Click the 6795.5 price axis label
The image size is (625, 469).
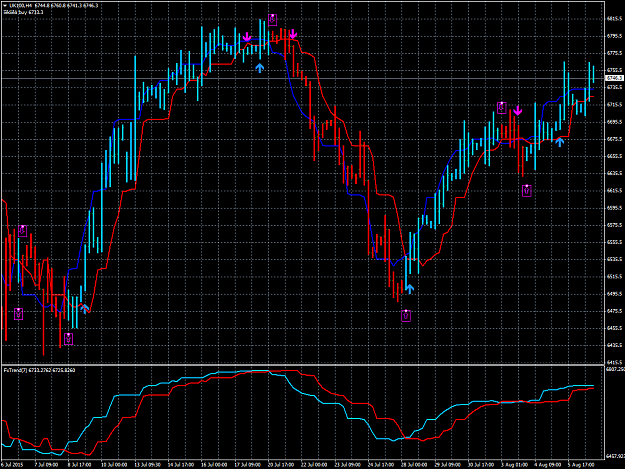tap(616, 36)
